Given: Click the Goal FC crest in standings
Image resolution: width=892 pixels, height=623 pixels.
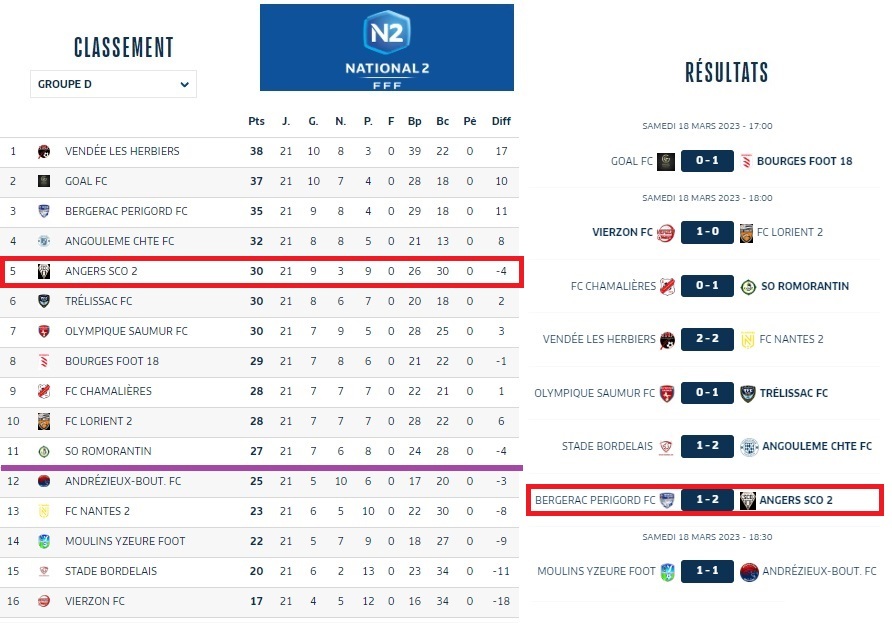Looking at the screenshot, I should tap(44, 182).
